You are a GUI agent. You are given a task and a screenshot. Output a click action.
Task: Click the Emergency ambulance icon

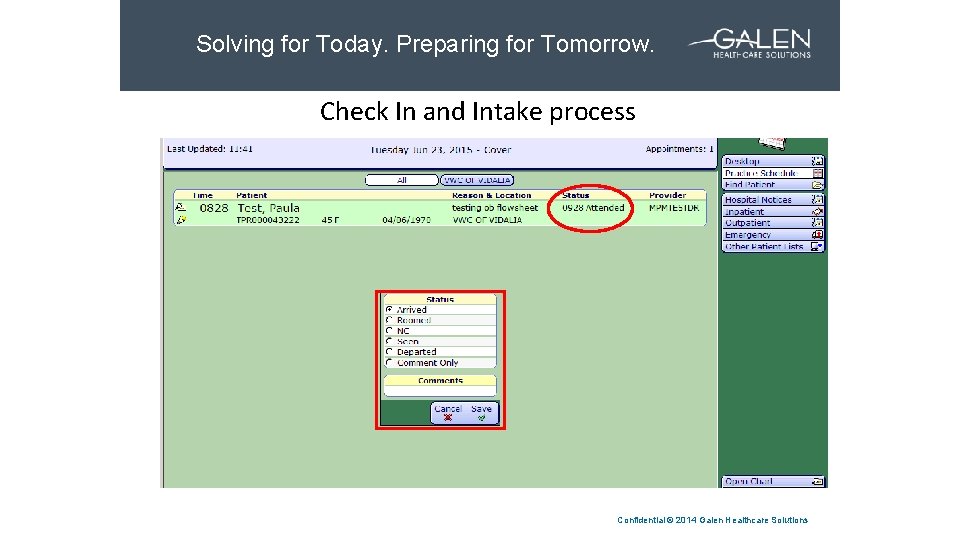tap(817, 234)
